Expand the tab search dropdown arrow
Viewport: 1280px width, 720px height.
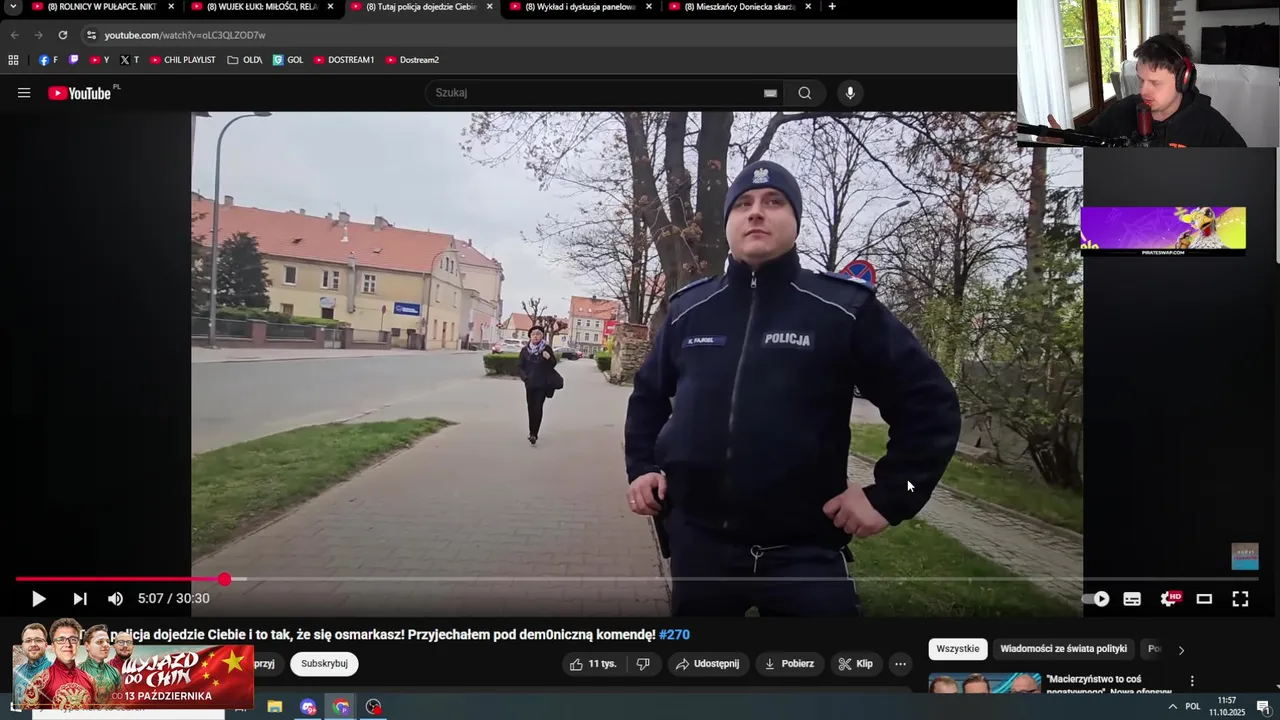point(13,7)
